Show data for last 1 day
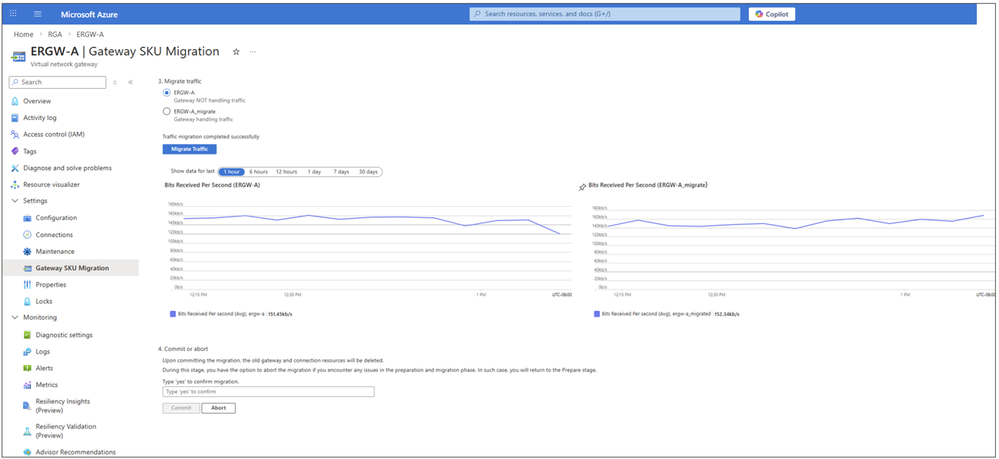Image resolution: width=999 pixels, height=459 pixels. pos(314,172)
